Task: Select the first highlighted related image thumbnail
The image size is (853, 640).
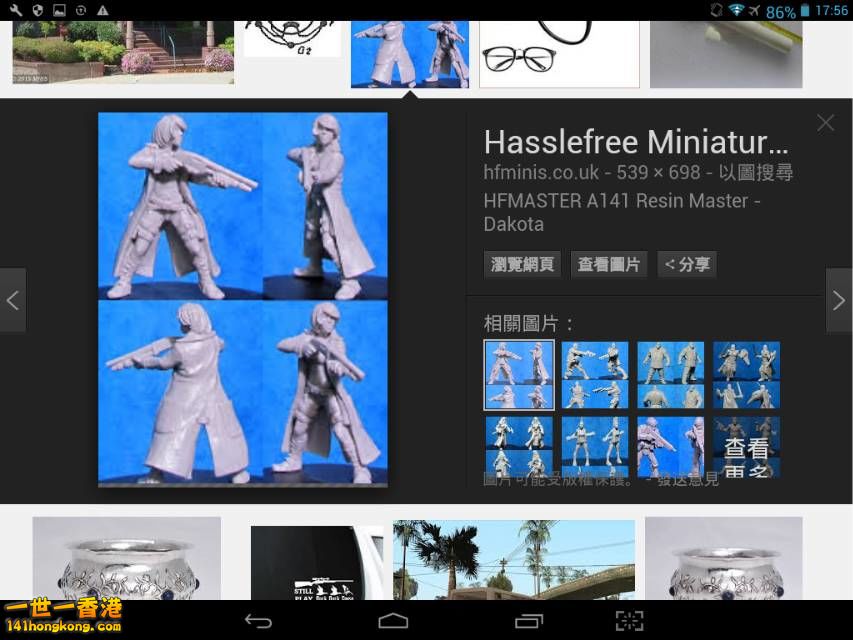Action: pos(519,375)
